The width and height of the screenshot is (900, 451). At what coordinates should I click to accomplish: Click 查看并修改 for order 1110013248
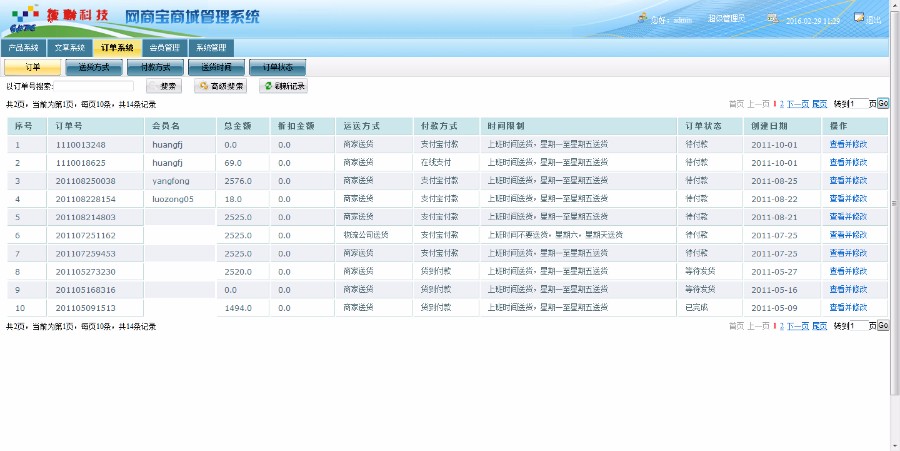848,145
